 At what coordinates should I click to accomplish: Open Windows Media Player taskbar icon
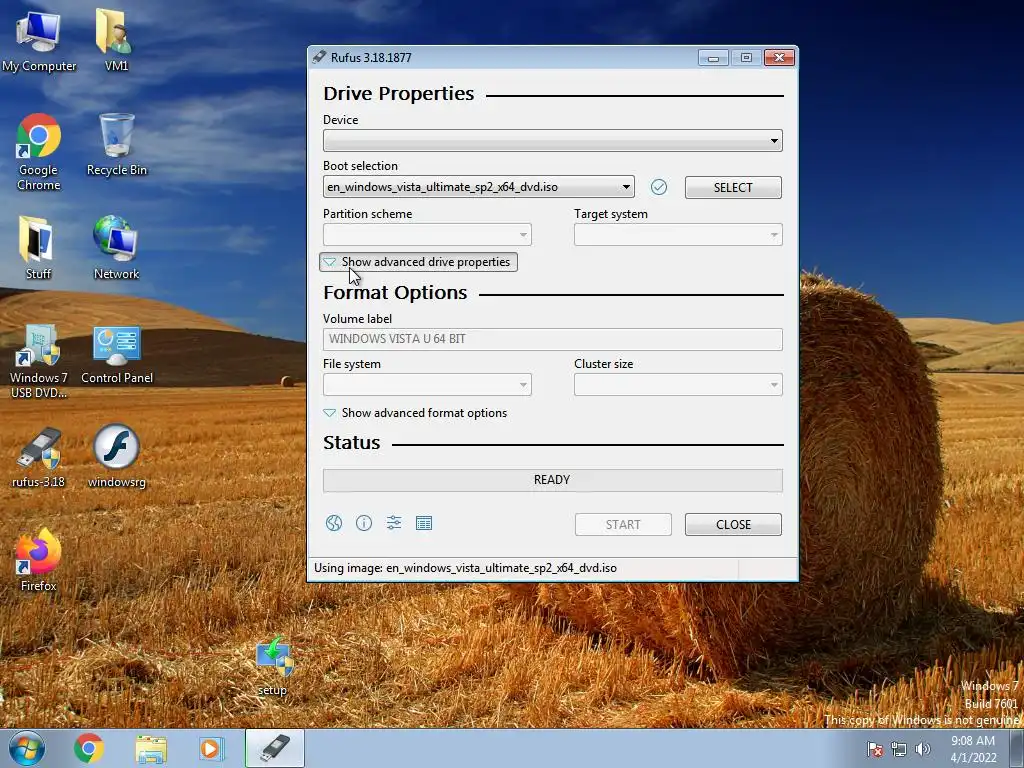(211, 748)
